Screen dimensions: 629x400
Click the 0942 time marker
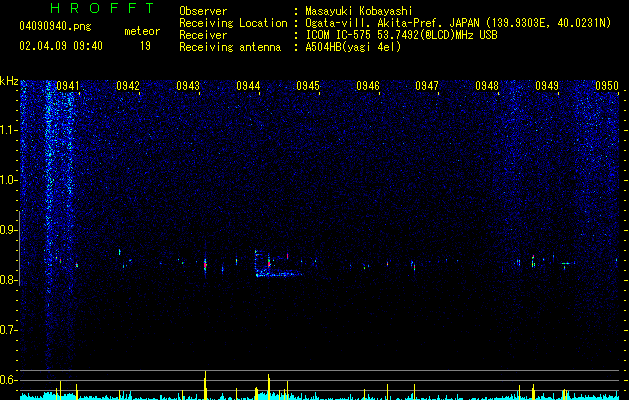pos(128,86)
